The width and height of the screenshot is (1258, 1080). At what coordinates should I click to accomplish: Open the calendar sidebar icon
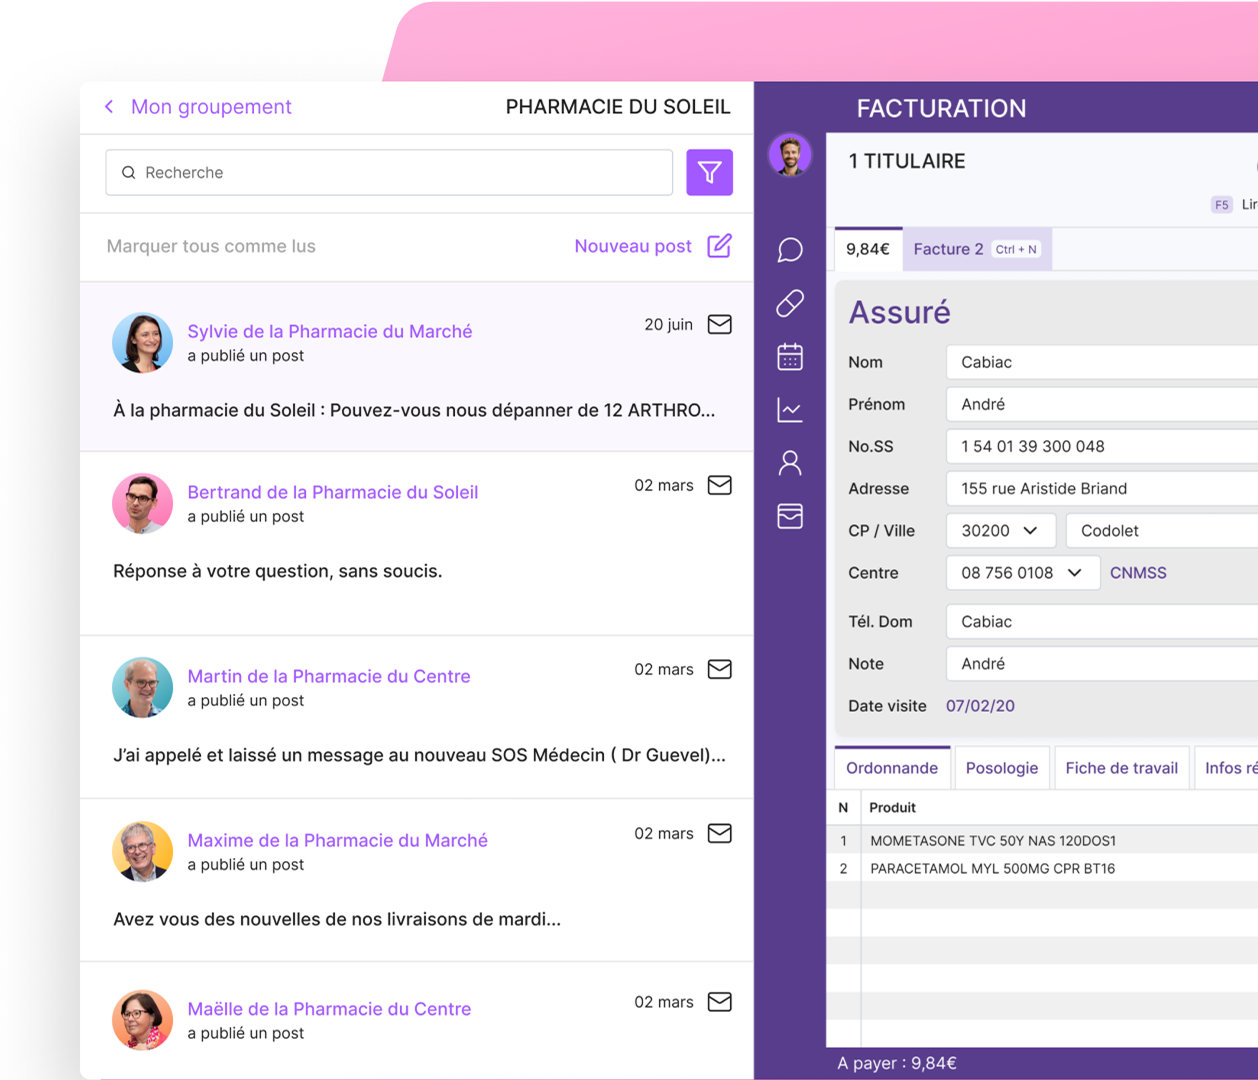(790, 357)
